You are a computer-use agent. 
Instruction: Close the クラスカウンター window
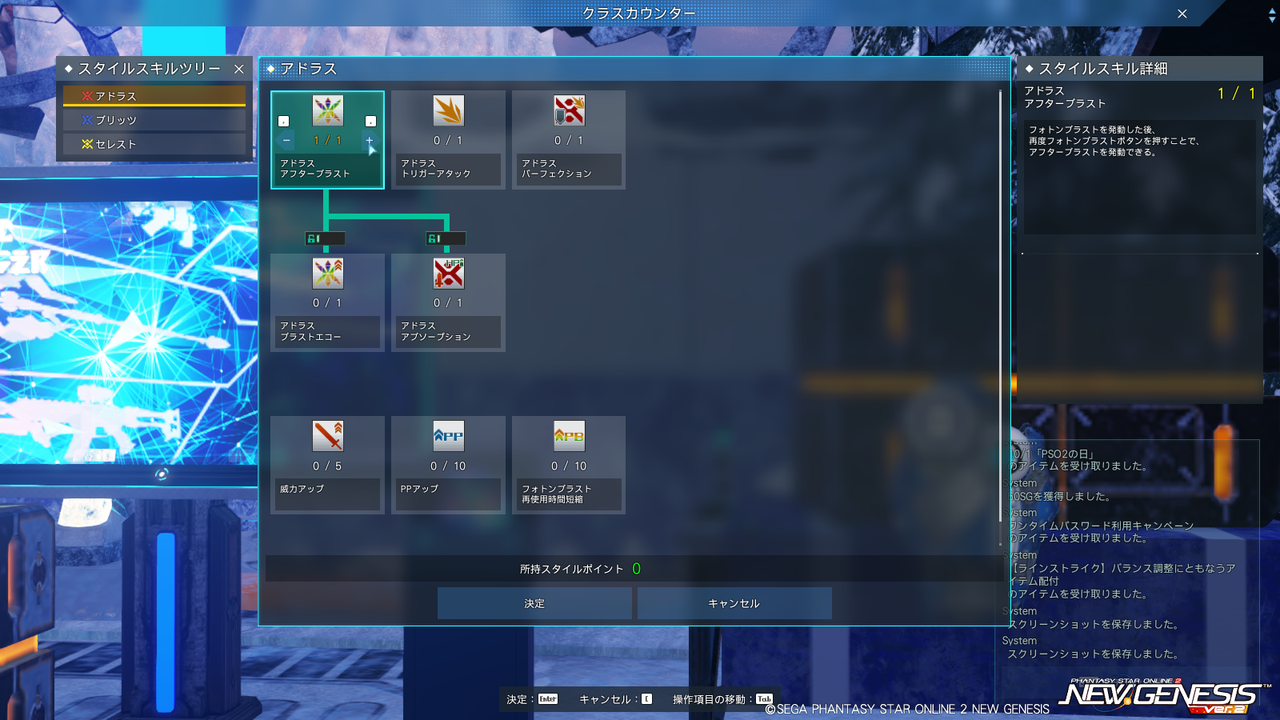point(1182,14)
